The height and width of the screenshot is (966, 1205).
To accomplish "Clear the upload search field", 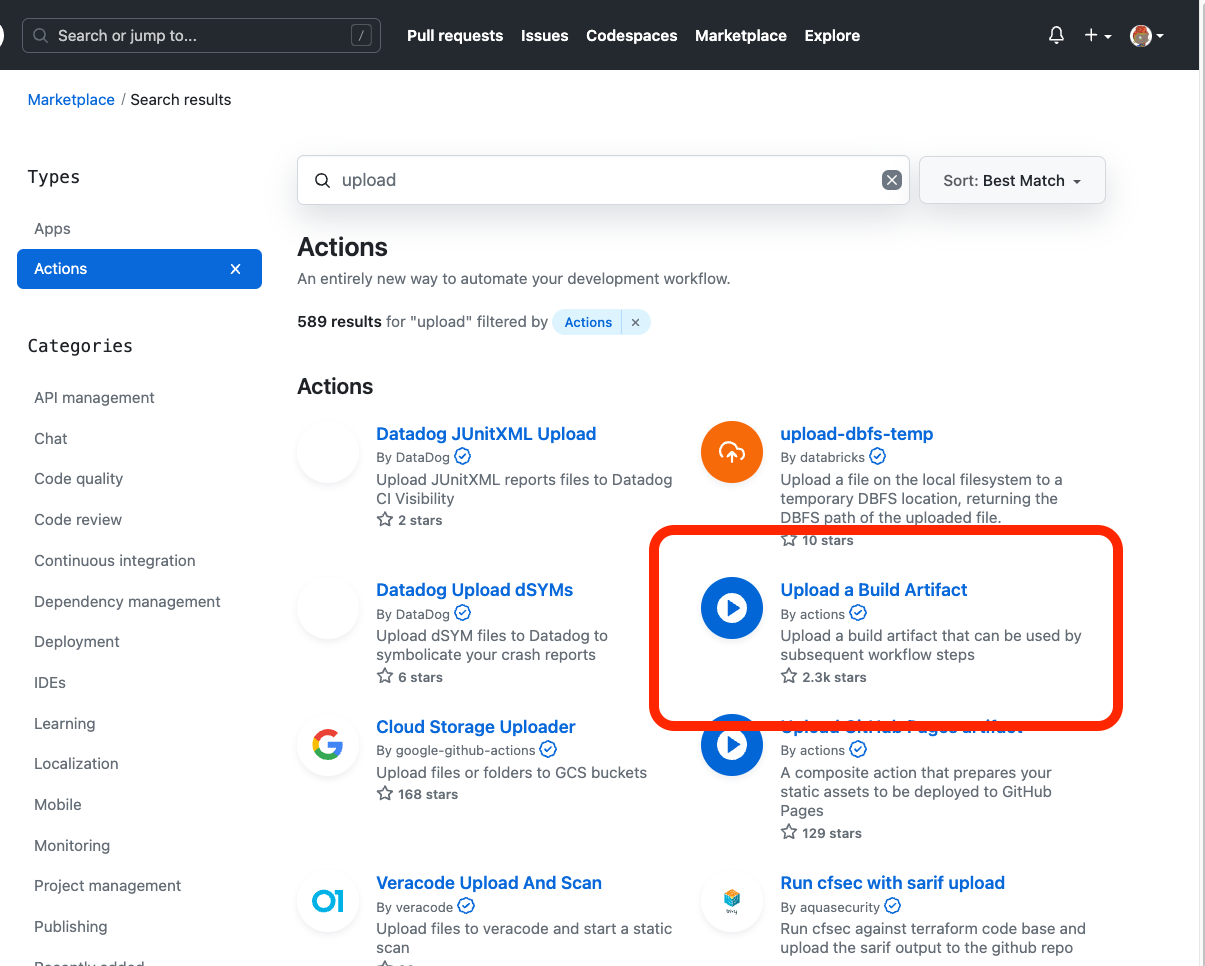I will pyautogui.click(x=891, y=180).
